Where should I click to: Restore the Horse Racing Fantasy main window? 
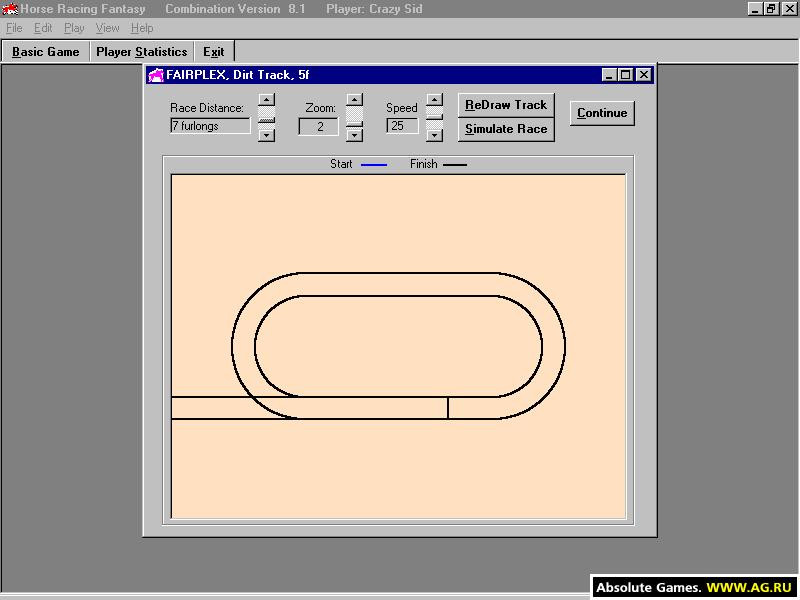771,9
